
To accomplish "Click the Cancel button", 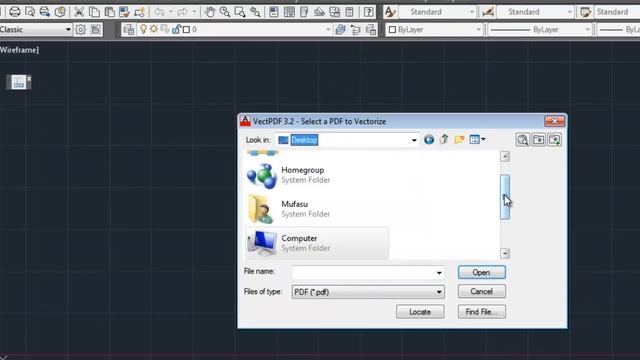I will 482,291.
